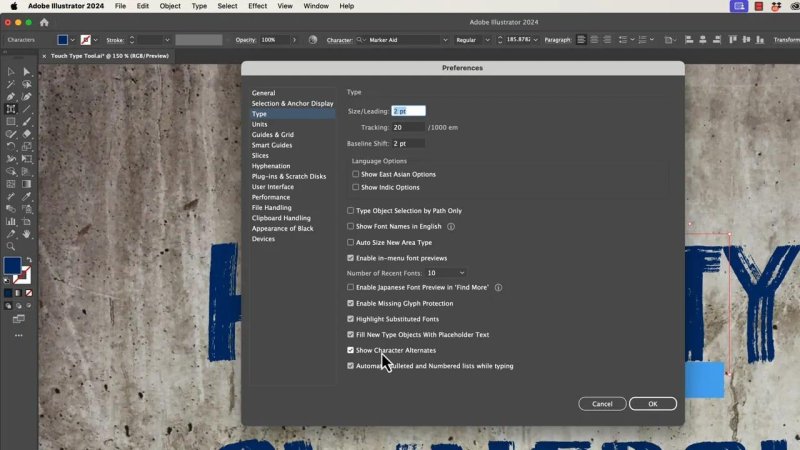Click the Home icon
The width and height of the screenshot is (800, 450).
tap(44, 22)
